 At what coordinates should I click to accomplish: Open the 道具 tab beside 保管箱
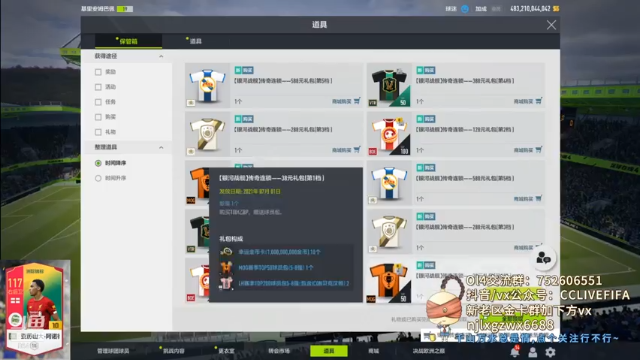(x=196, y=41)
